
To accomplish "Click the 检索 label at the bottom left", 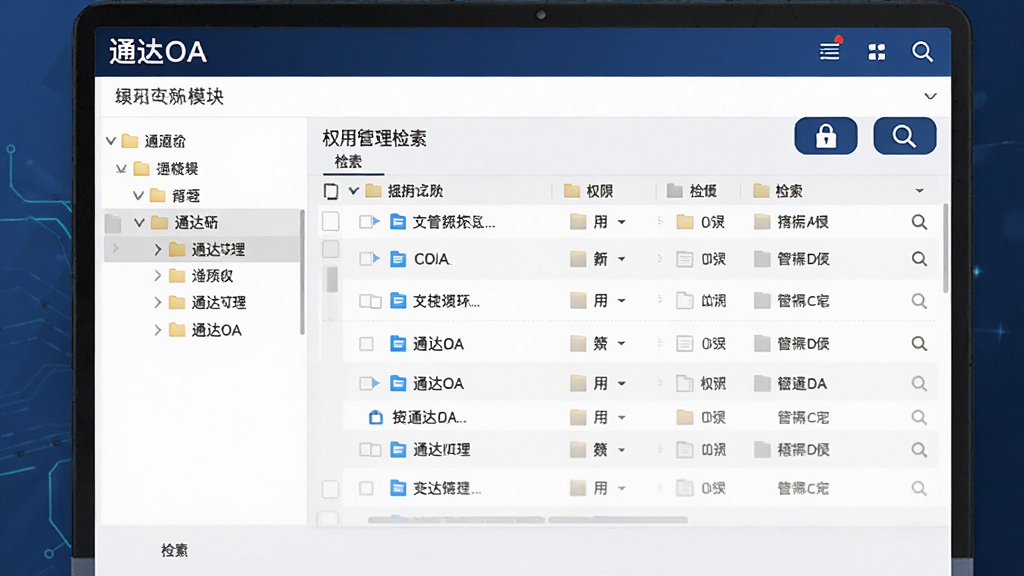I will pos(174,551).
